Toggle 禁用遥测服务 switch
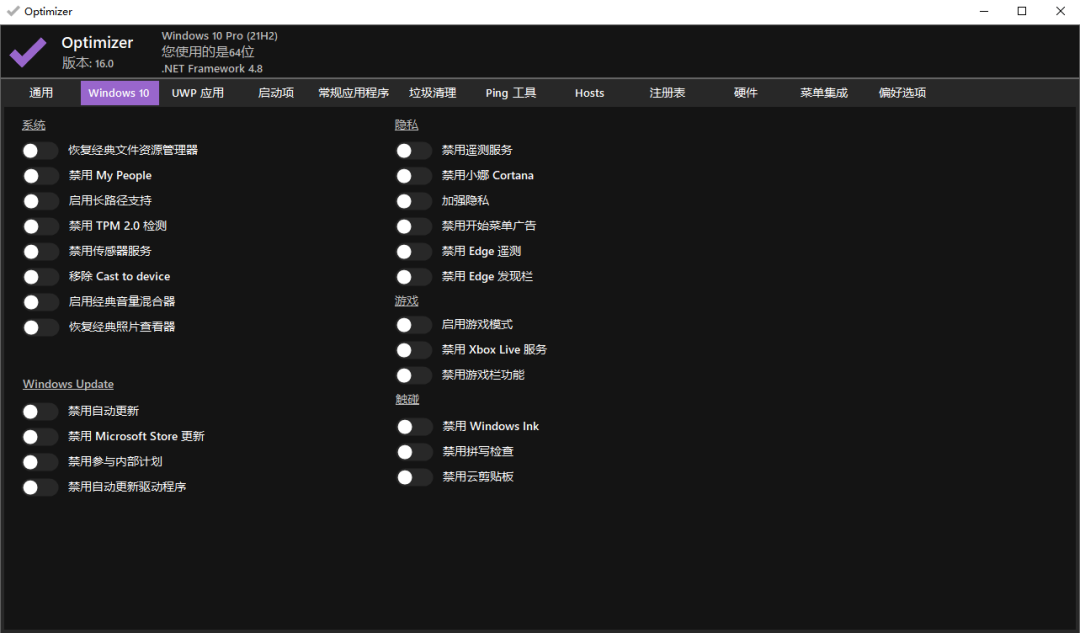1080x633 pixels. point(413,150)
